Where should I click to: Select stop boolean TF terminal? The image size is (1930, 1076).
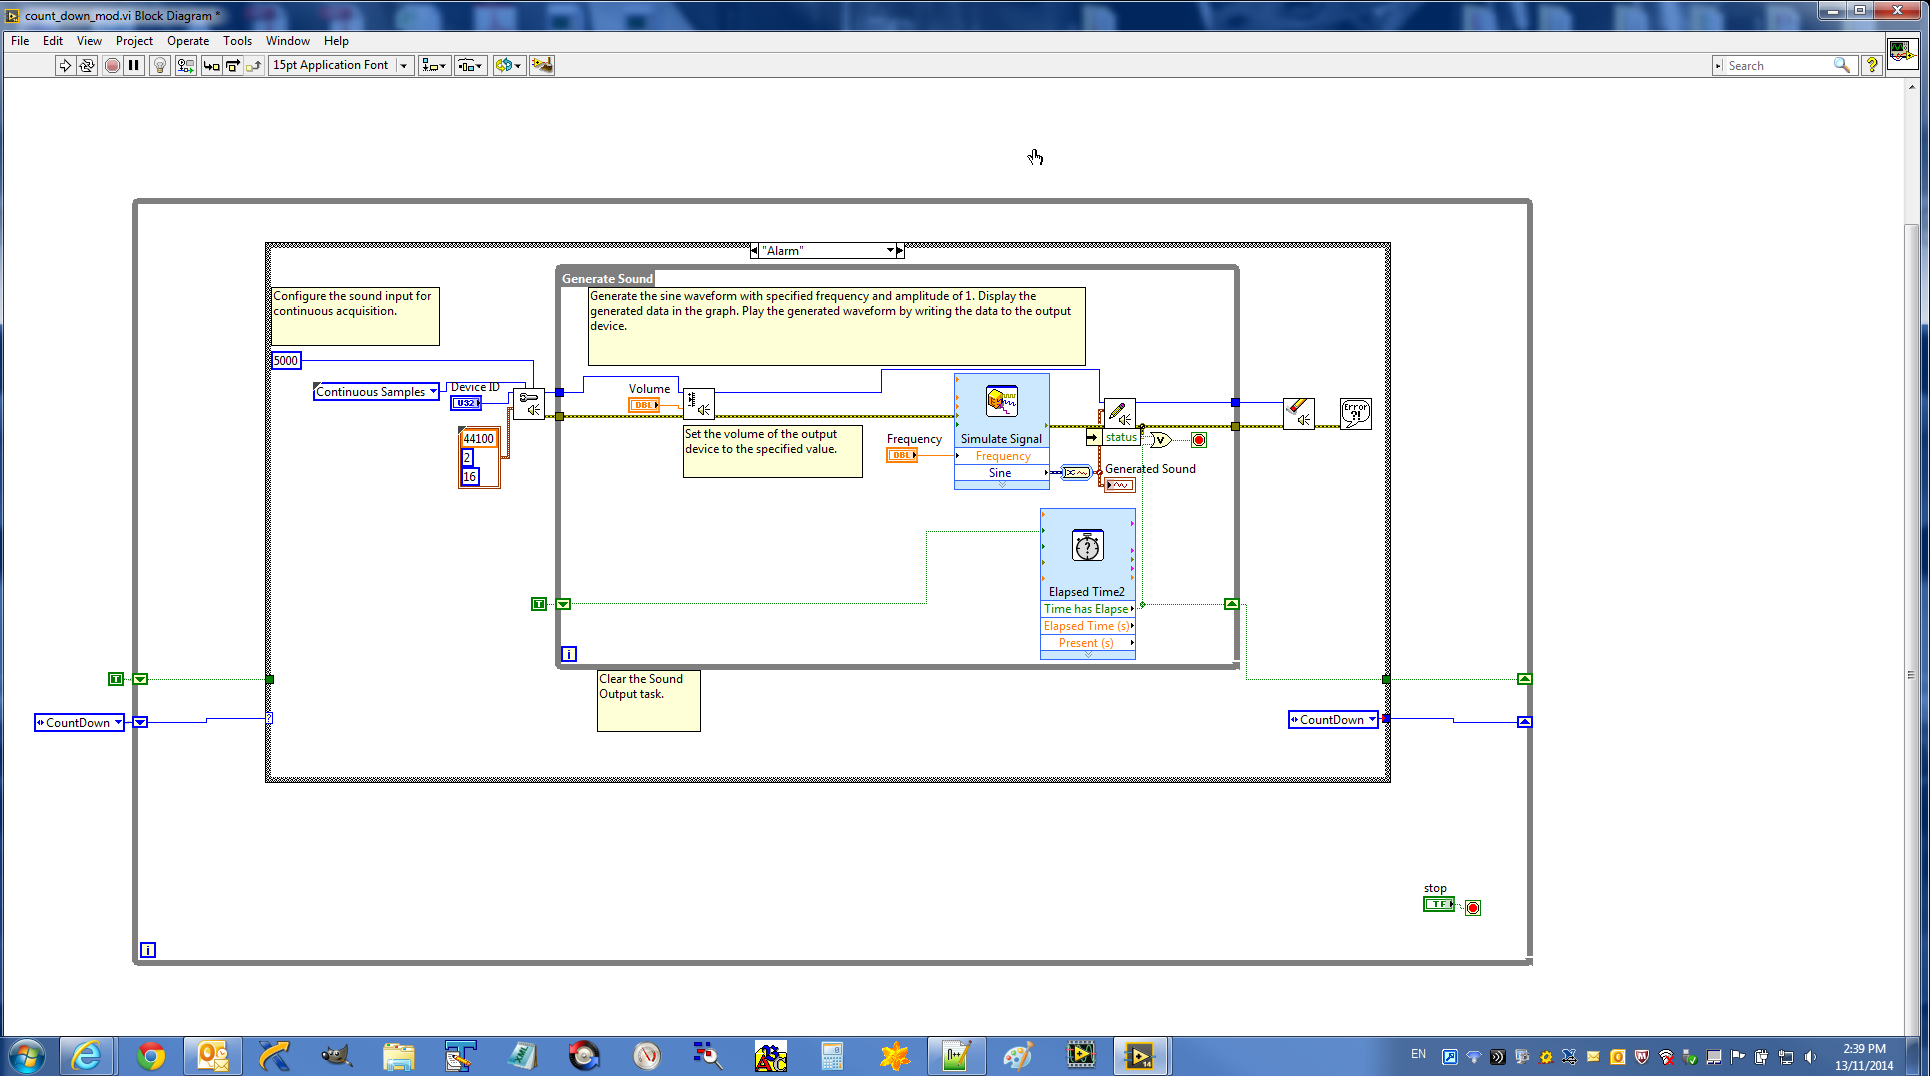[x=1439, y=904]
